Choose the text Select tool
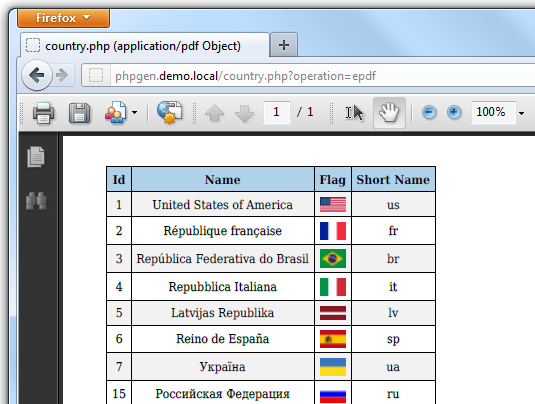 [355, 113]
